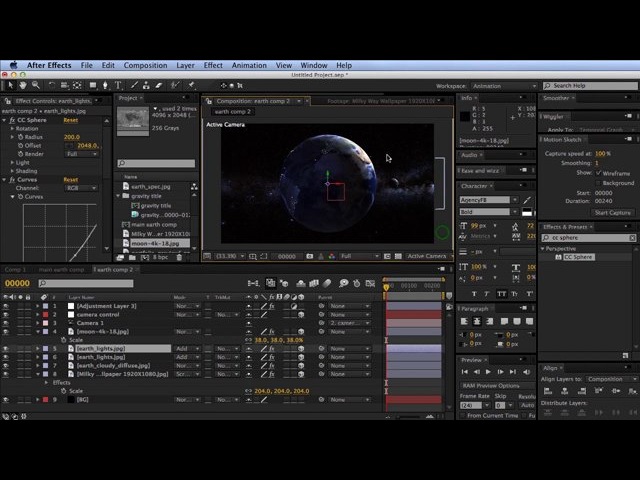Activate the Selection arrow tool
Image resolution: width=640 pixels, height=480 pixels.
(x=9, y=86)
